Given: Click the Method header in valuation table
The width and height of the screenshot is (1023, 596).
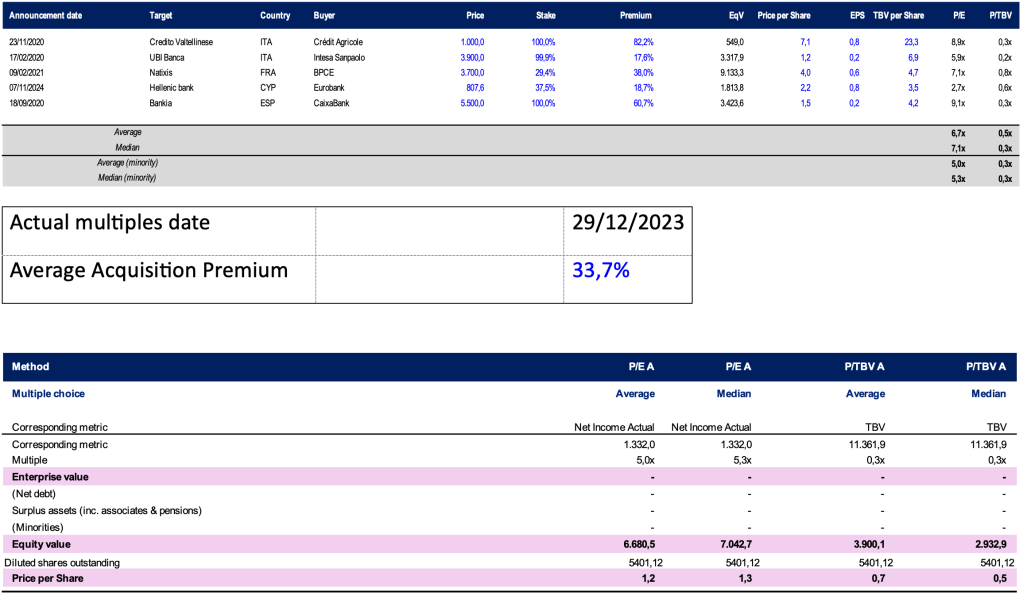Looking at the screenshot, I should (x=30, y=367).
